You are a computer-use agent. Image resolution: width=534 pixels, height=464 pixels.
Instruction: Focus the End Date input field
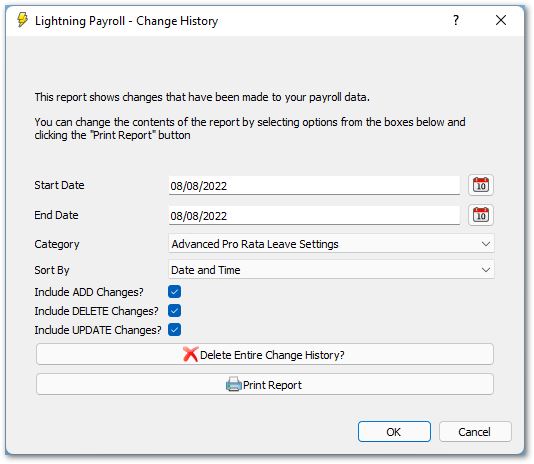[x=314, y=215]
